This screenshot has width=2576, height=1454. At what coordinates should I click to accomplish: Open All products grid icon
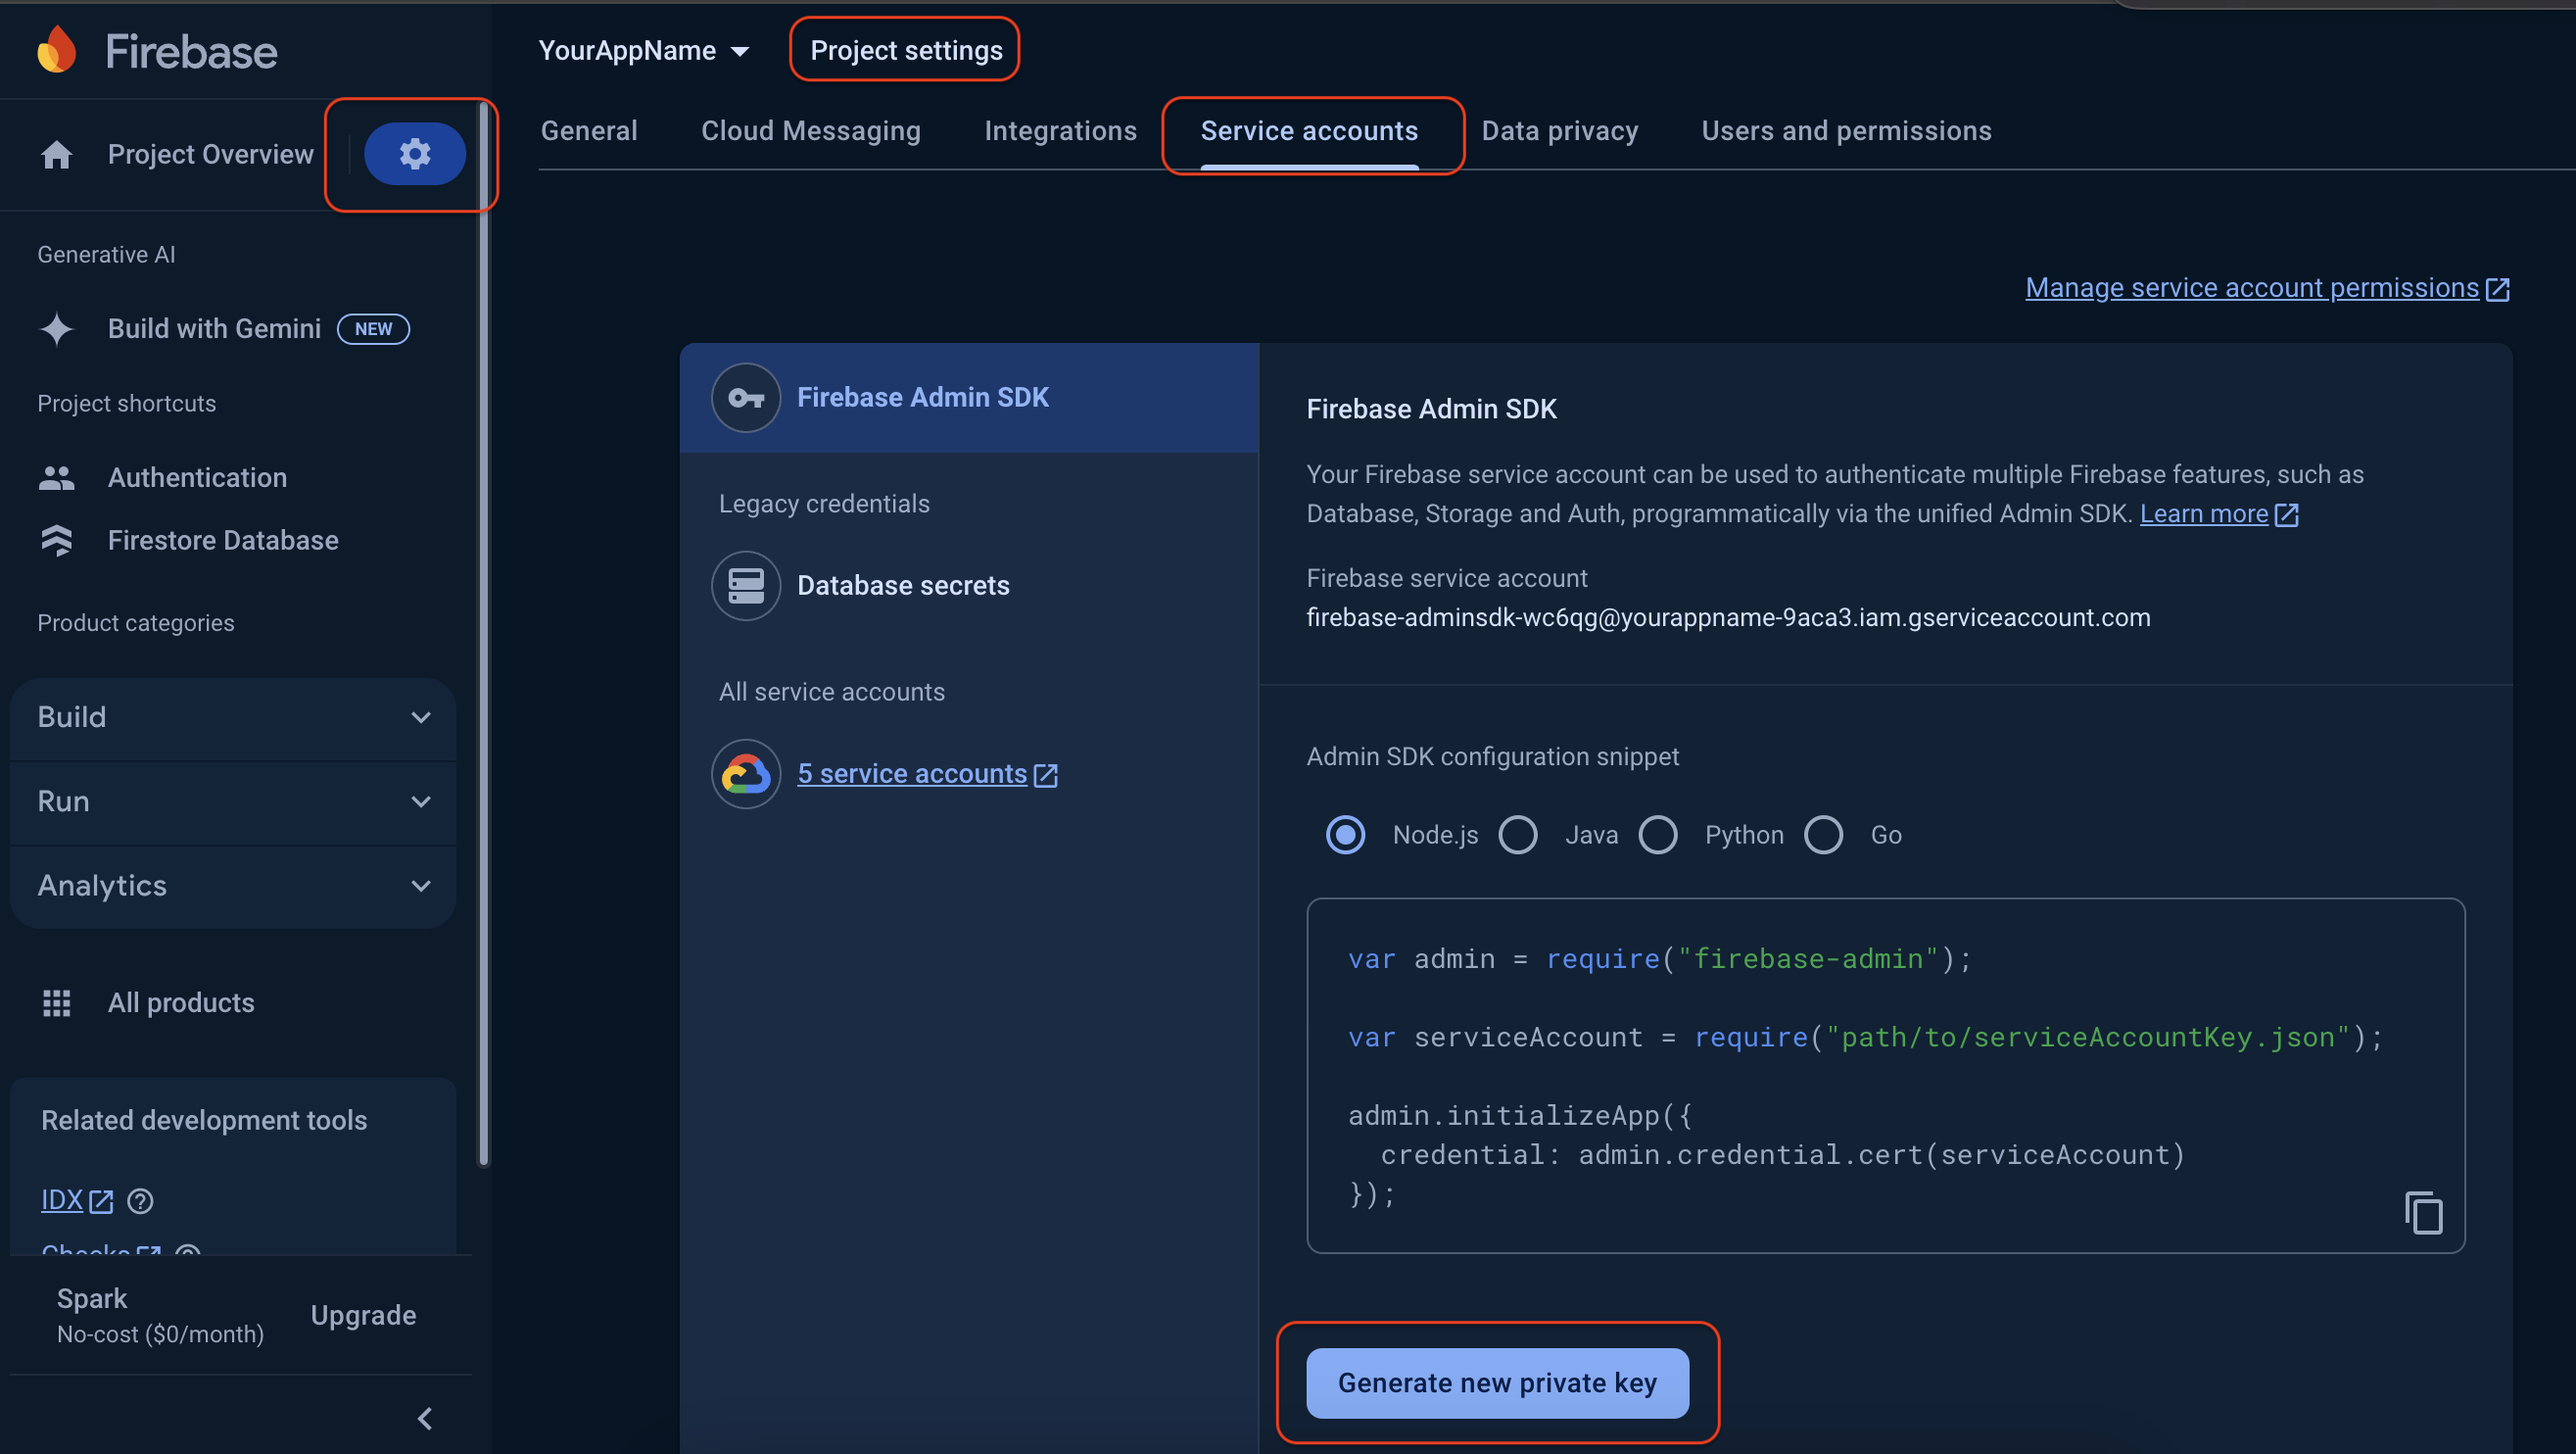tap(57, 1003)
